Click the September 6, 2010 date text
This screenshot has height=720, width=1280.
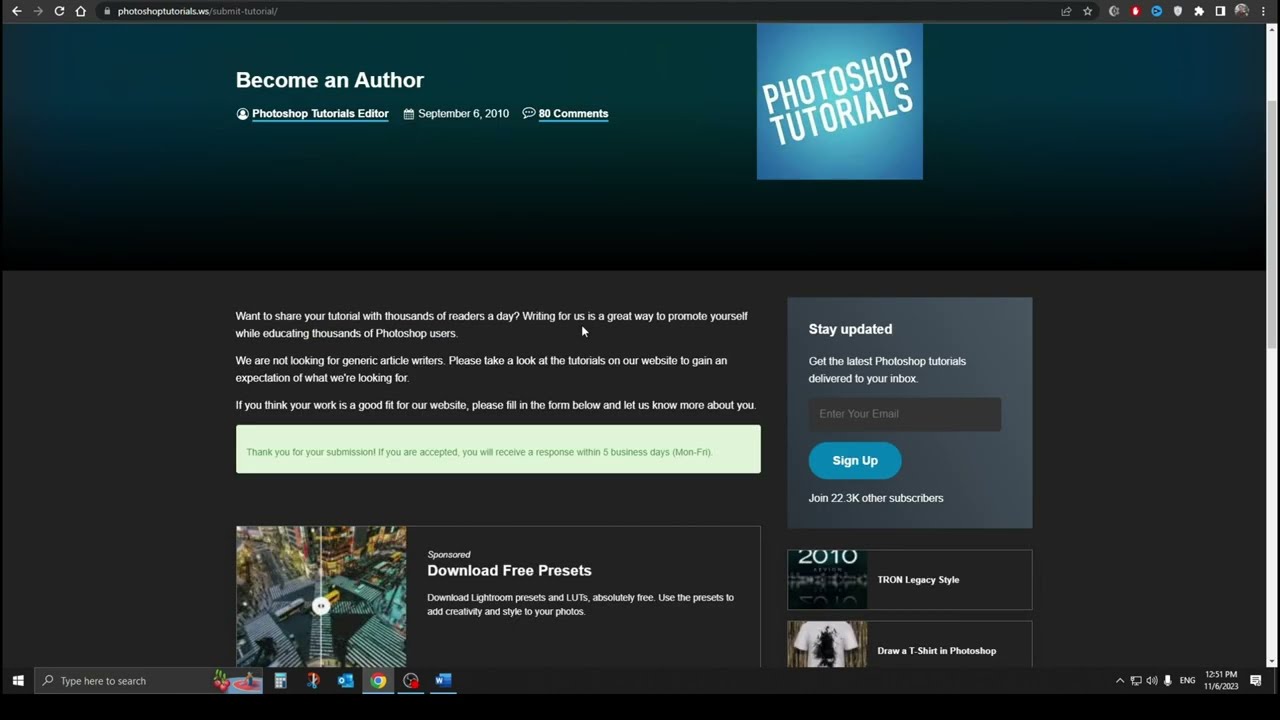pos(463,114)
